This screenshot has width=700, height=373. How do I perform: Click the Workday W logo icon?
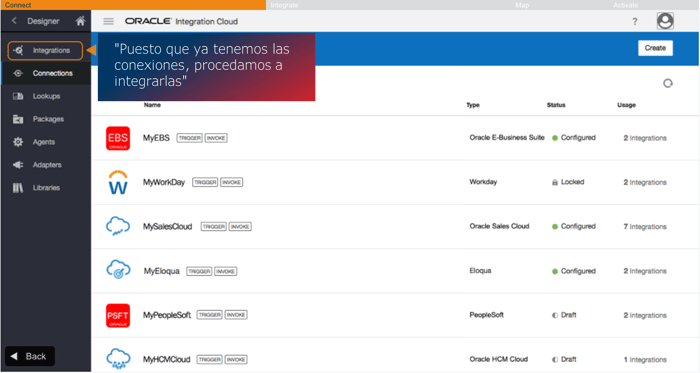pos(118,182)
